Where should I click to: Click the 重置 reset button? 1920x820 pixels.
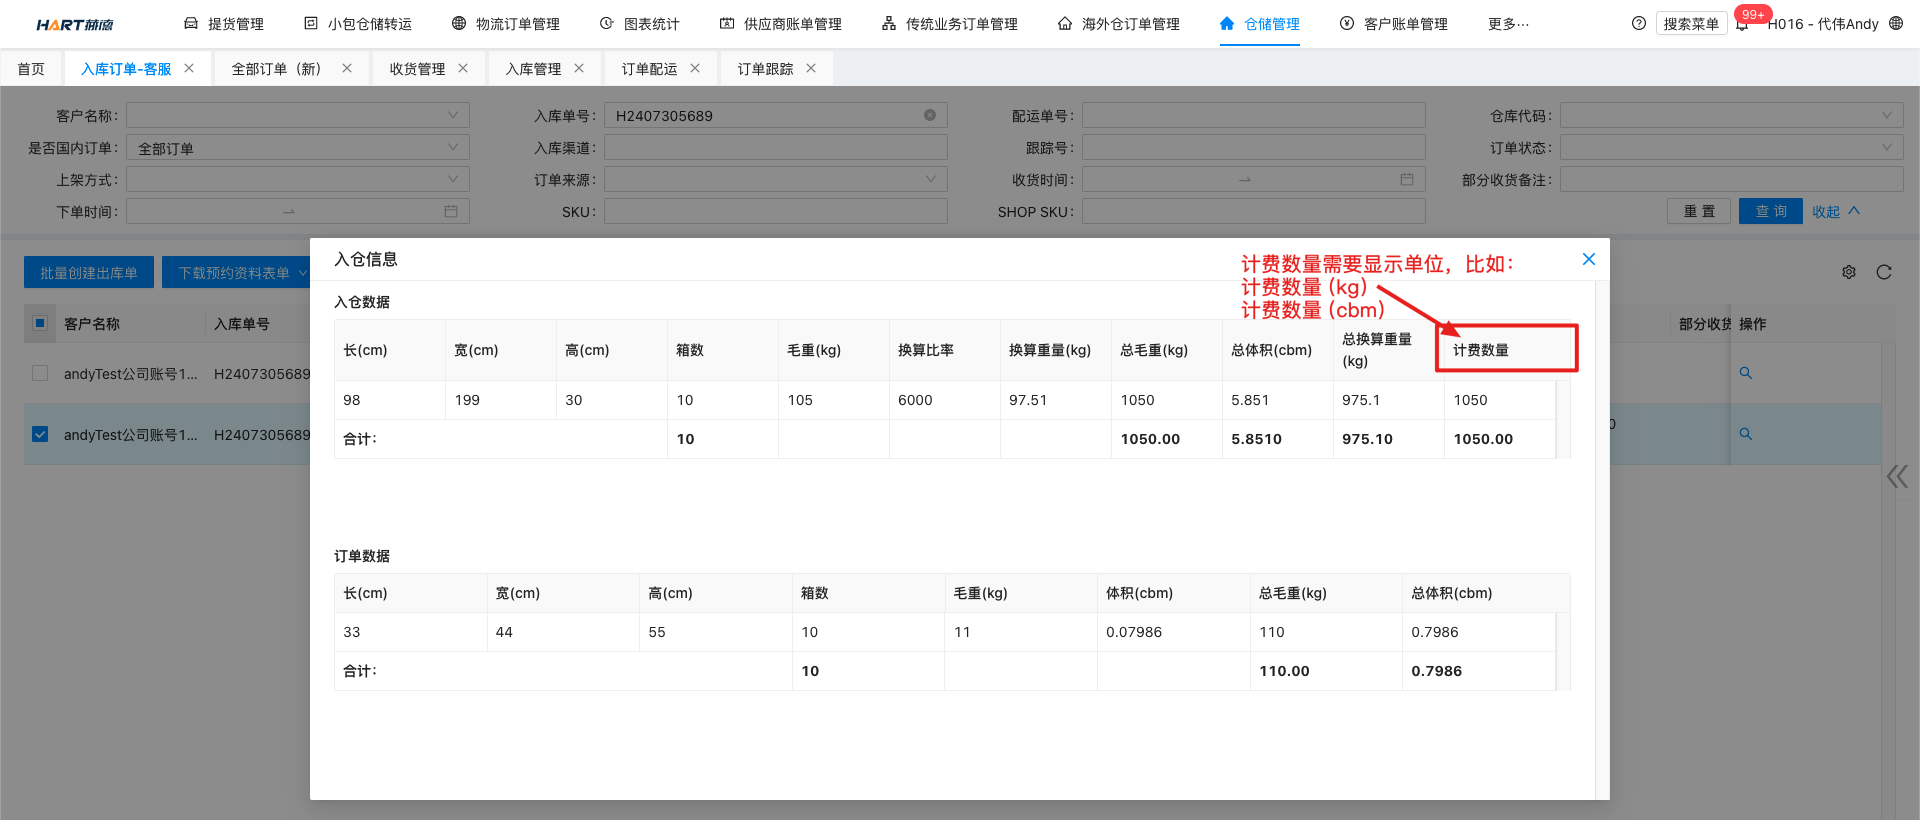(x=1698, y=211)
